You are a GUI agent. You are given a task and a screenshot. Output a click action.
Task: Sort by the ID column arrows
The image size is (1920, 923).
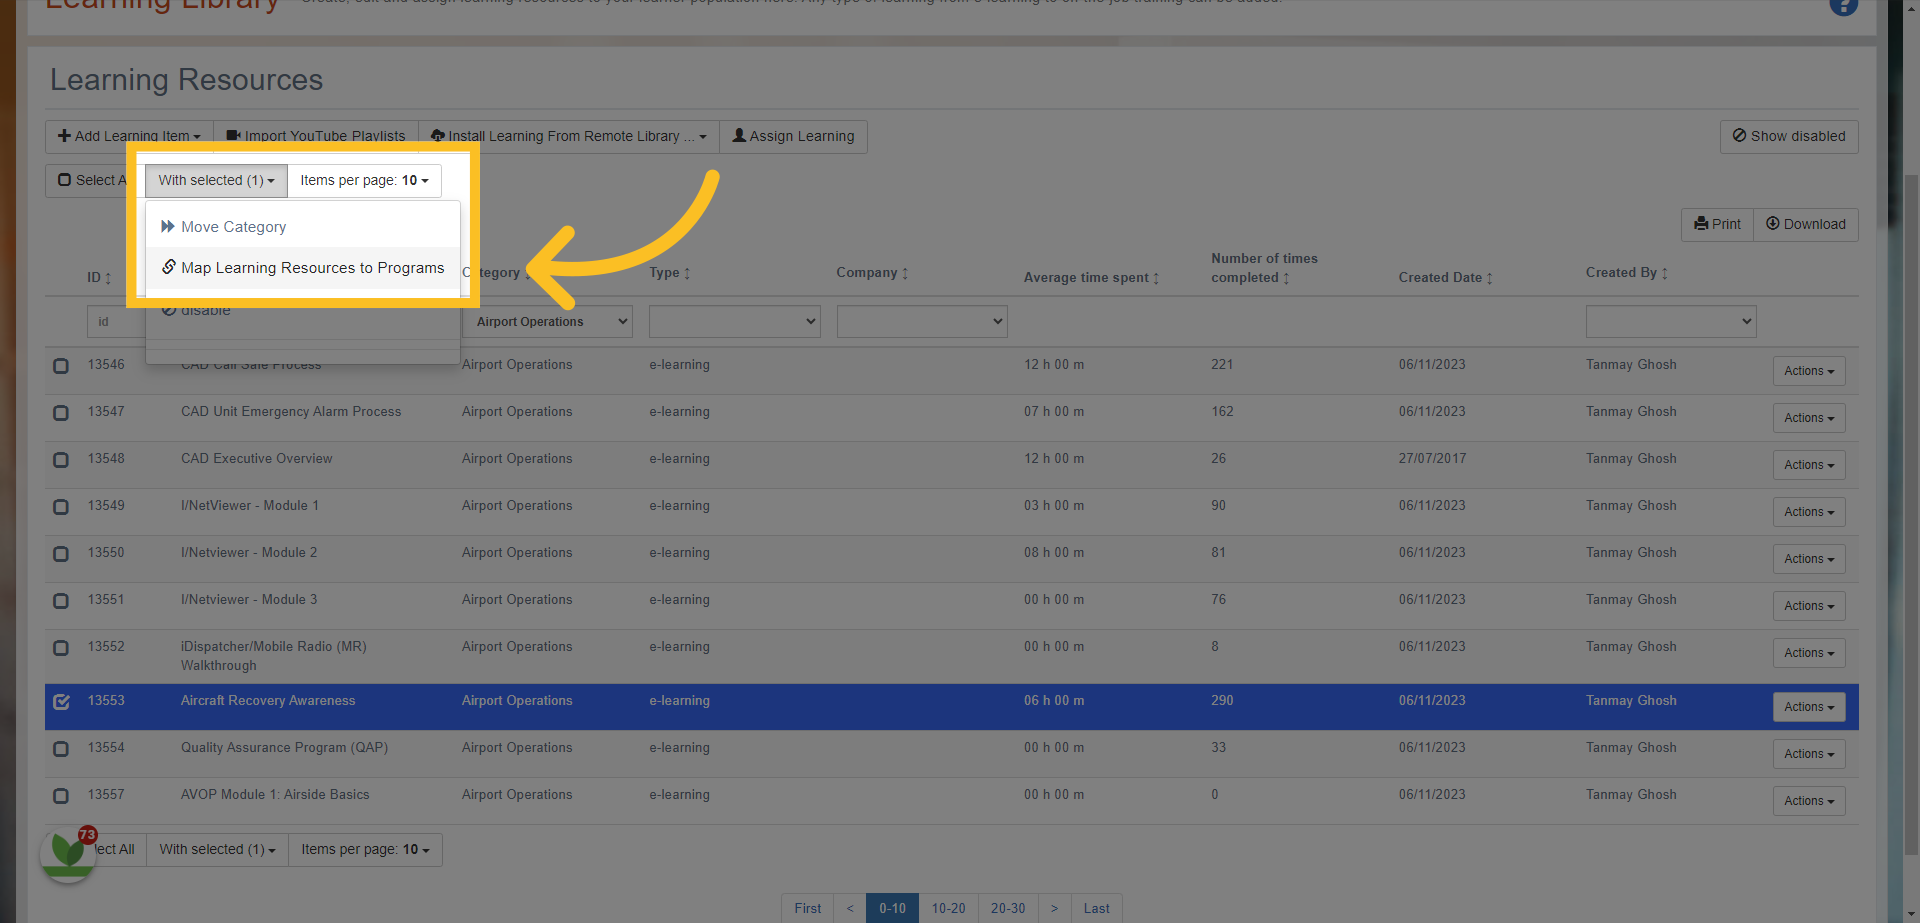(108, 278)
